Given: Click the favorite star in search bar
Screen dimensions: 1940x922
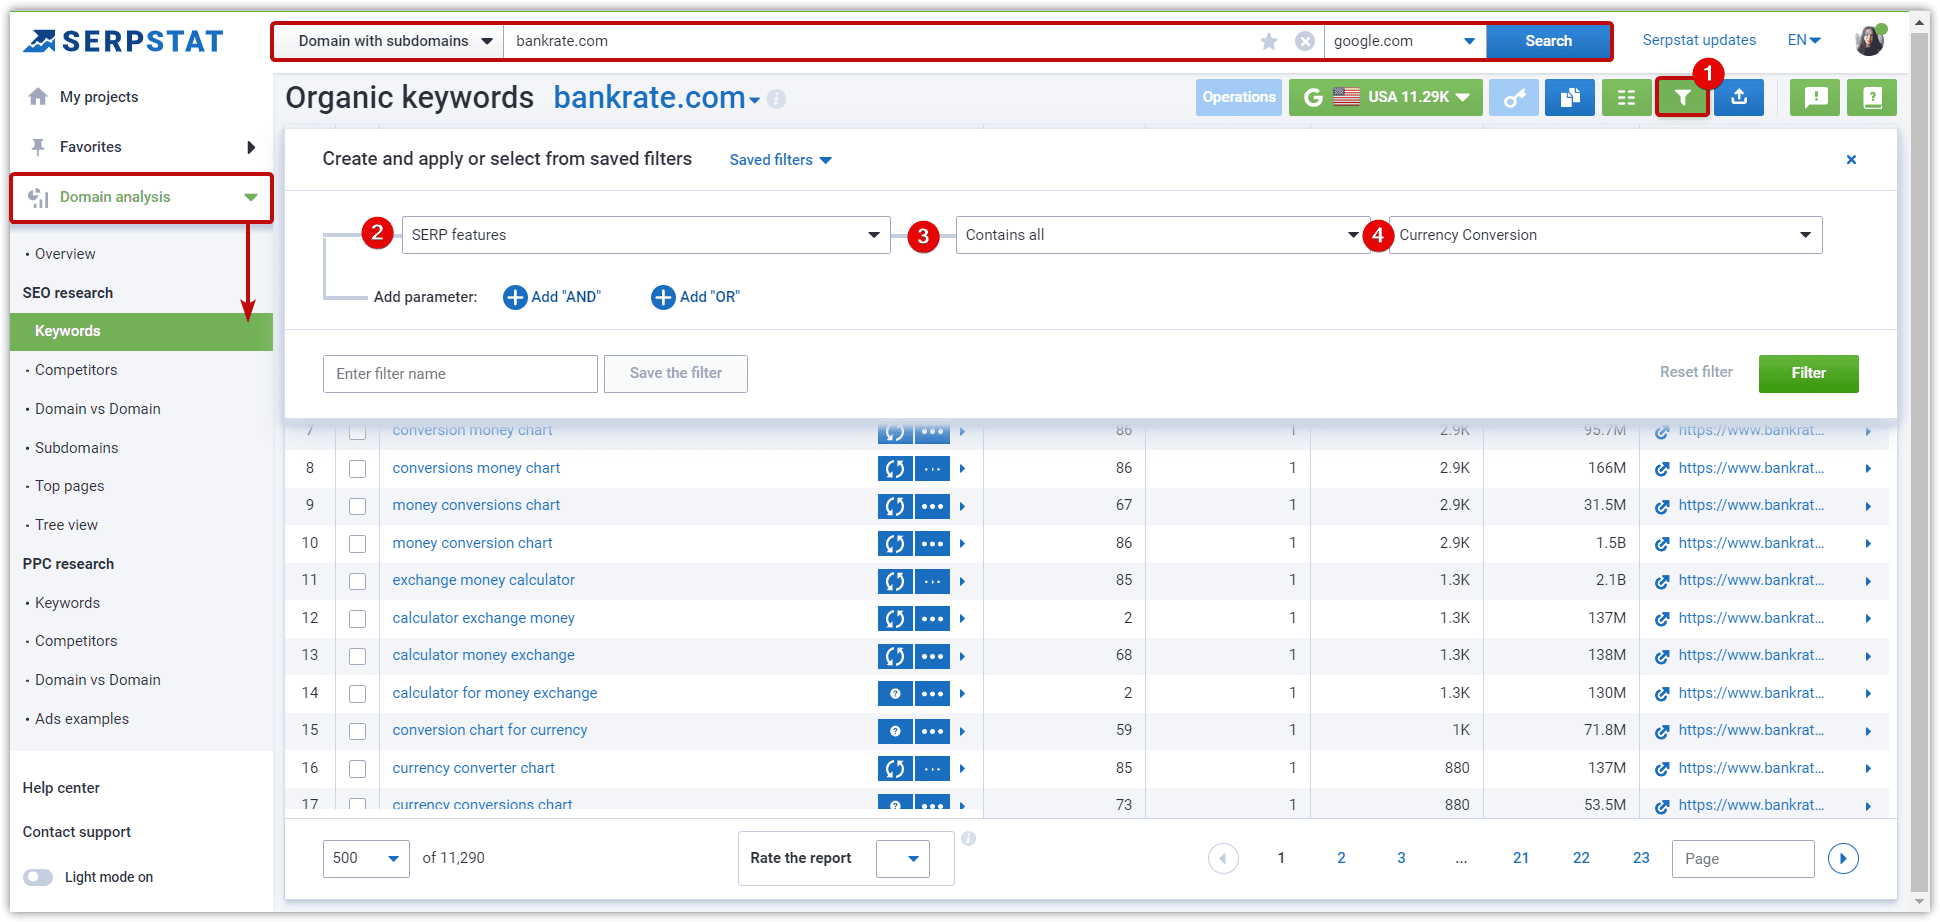Looking at the screenshot, I should click(x=1269, y=41).
